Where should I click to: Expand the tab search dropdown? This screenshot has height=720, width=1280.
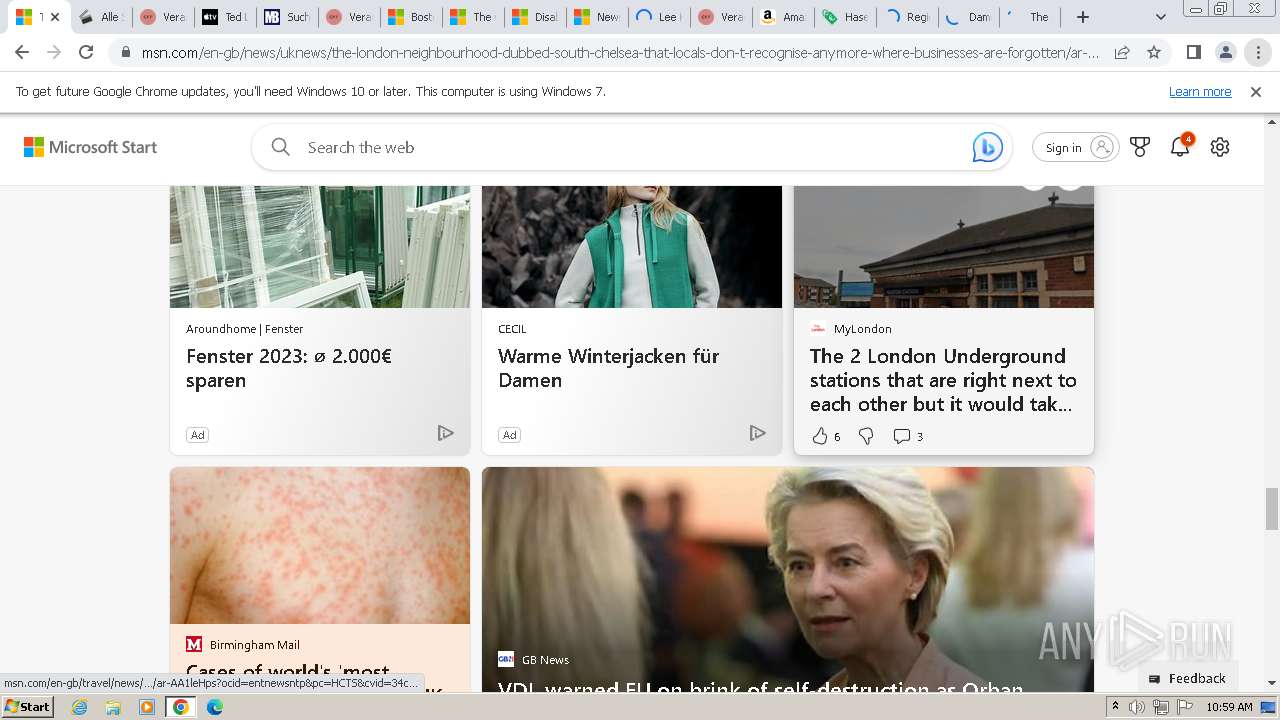(x=1160, y=17)
